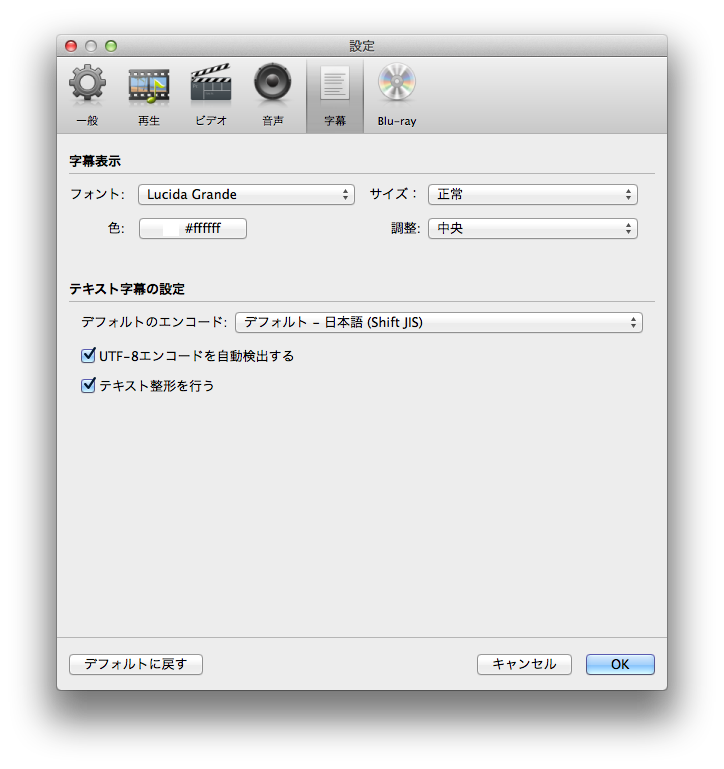
Task: Uncheck テキスト整形を行う checkbox
Action: pyautogui.click(x=88, y=385)
